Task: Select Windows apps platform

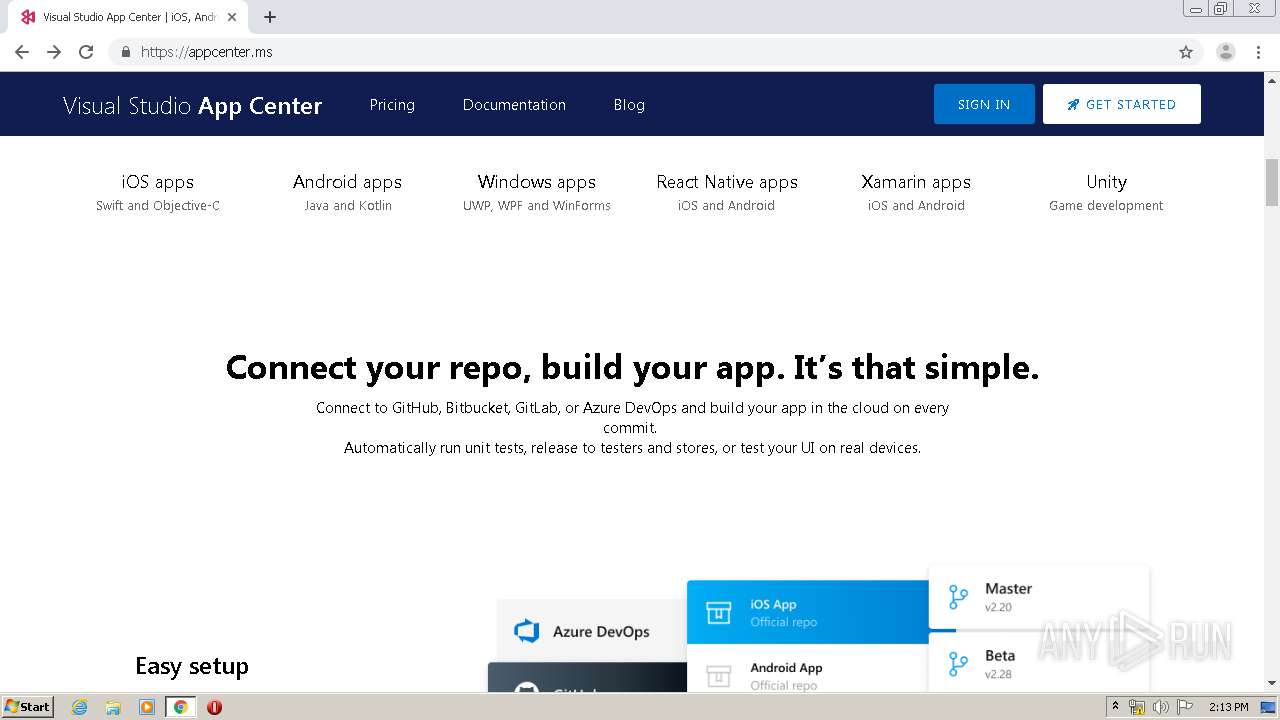Action: (537, 192)
